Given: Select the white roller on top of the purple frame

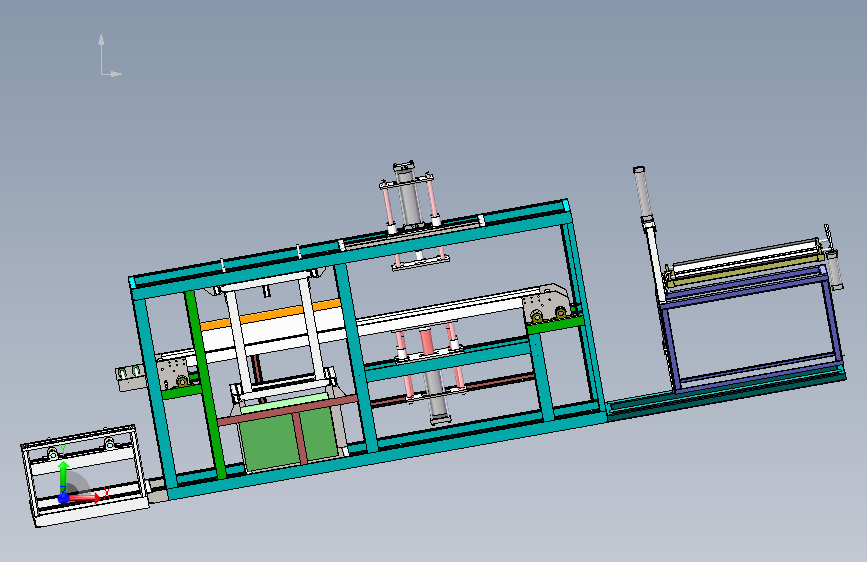Looking at the screenshot, I should [745, 256].
